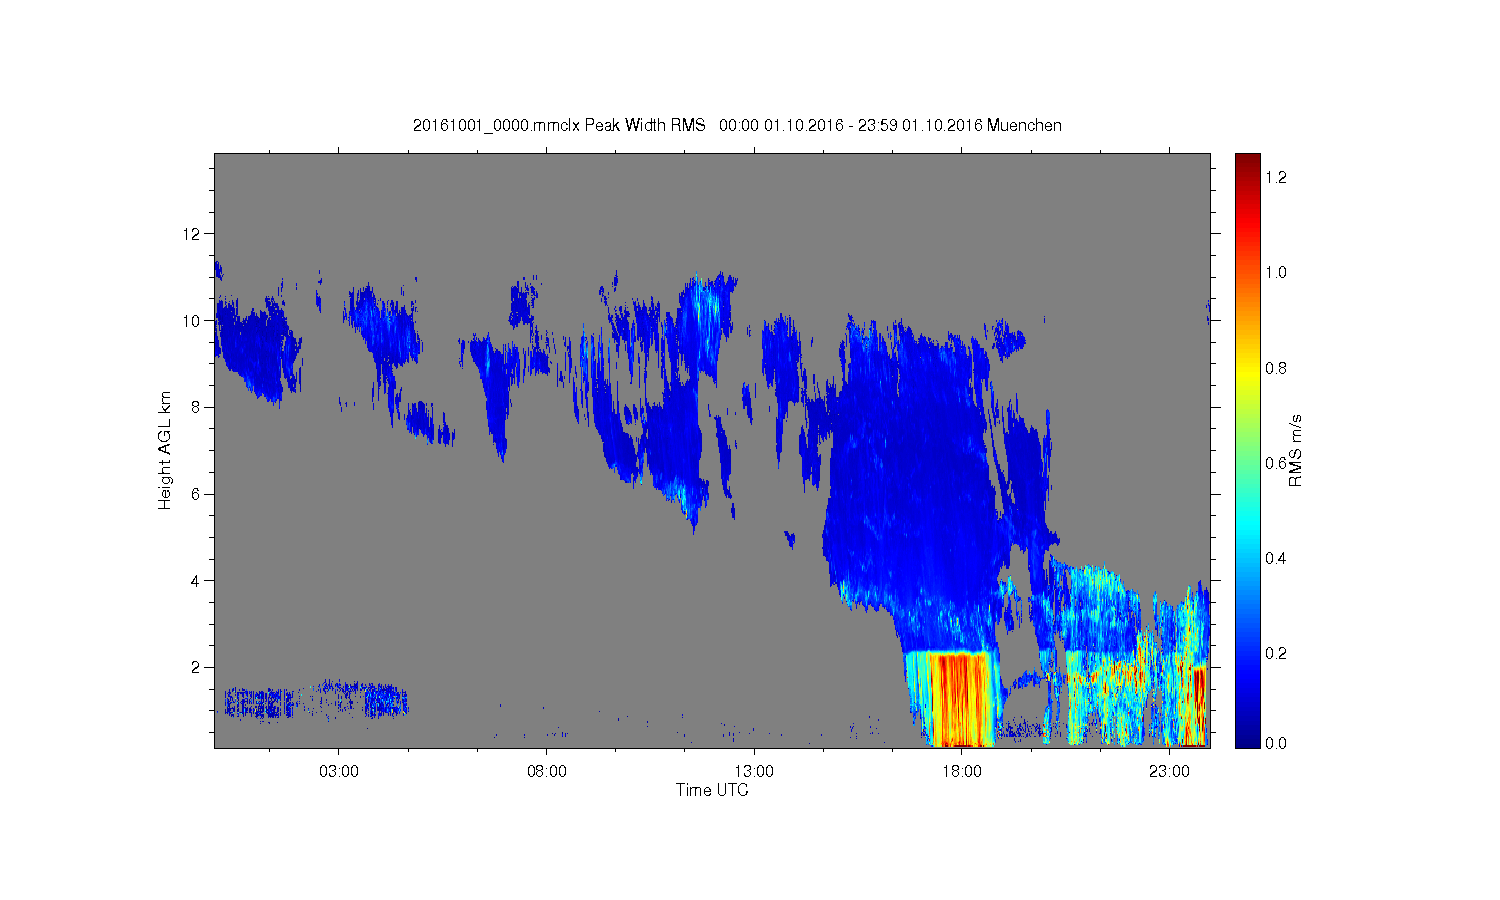Screen dimensions: 1500x900
Task: Click the 08:00 time tick label
Action: tap(546, 772)
